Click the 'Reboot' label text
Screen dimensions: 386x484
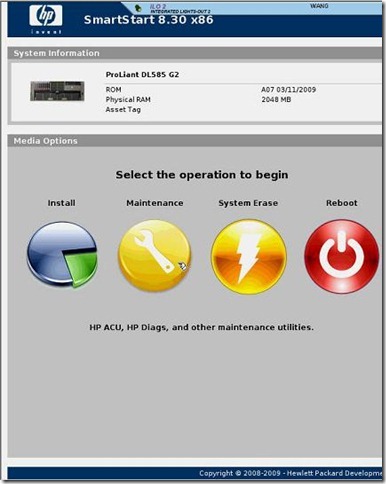pos(342,203)
